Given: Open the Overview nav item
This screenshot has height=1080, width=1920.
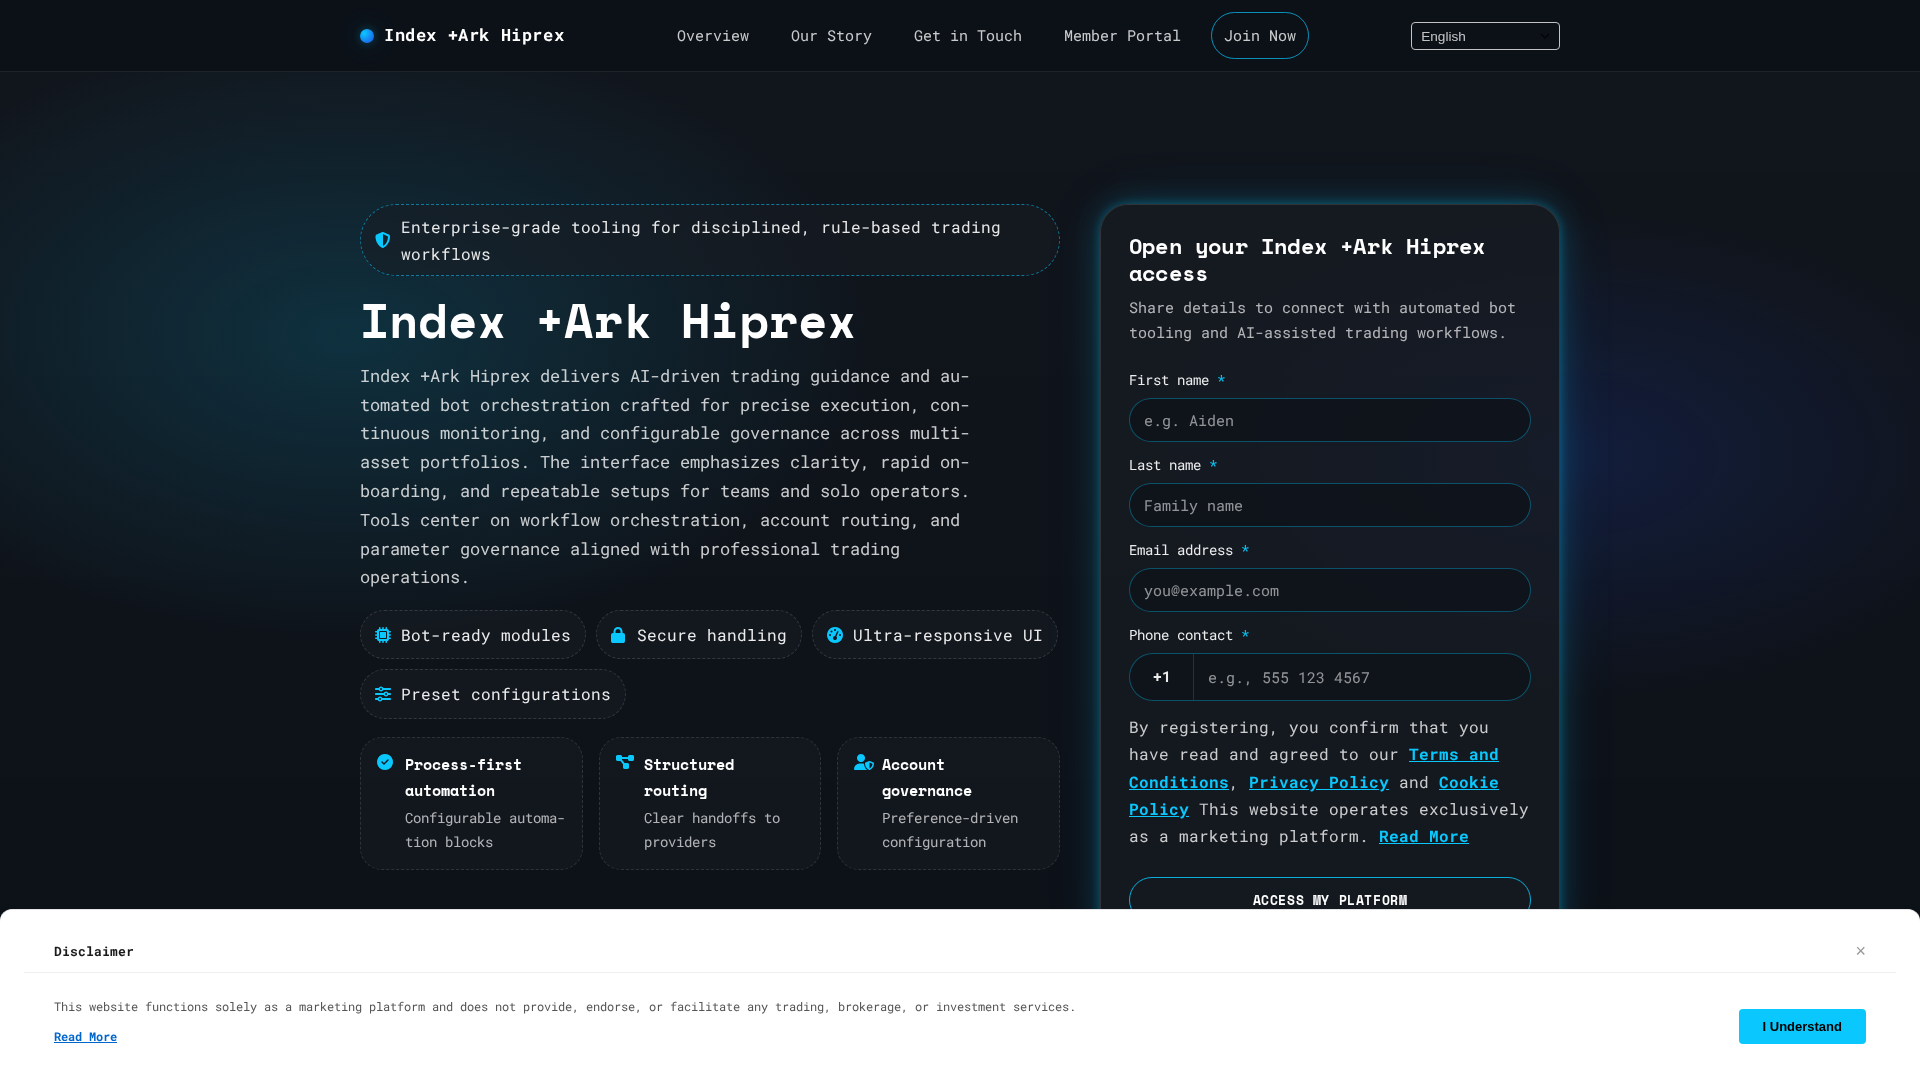Looking at the screenshot, I should (713, 36).
